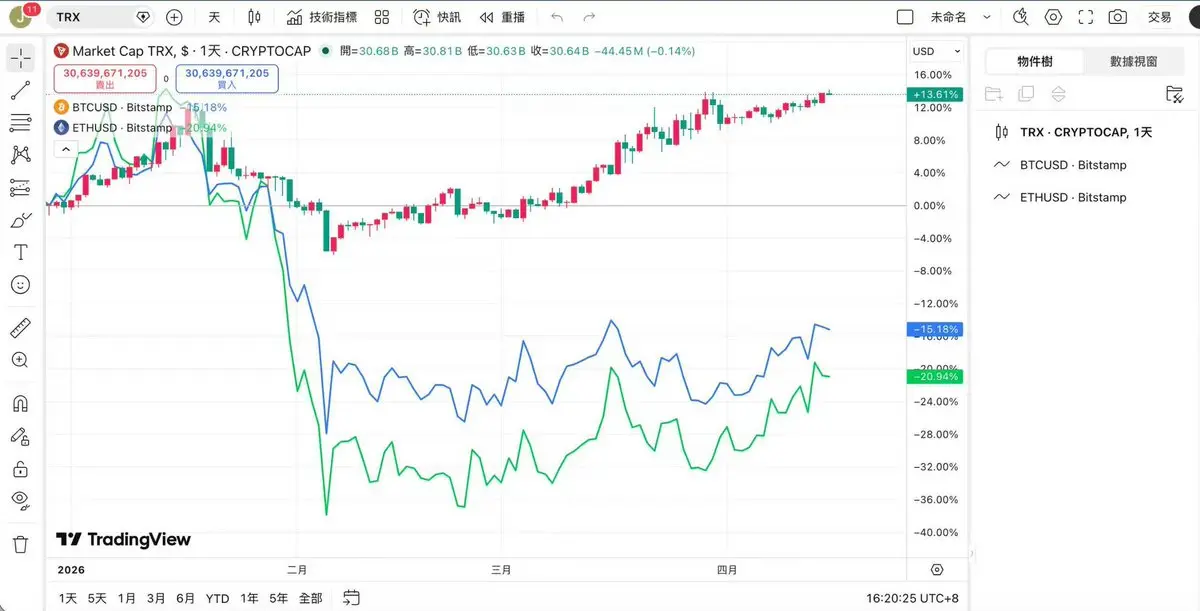Click the clone objects icon
Viewport: 1200px width, 611px height.
[x=1026, y=94]
